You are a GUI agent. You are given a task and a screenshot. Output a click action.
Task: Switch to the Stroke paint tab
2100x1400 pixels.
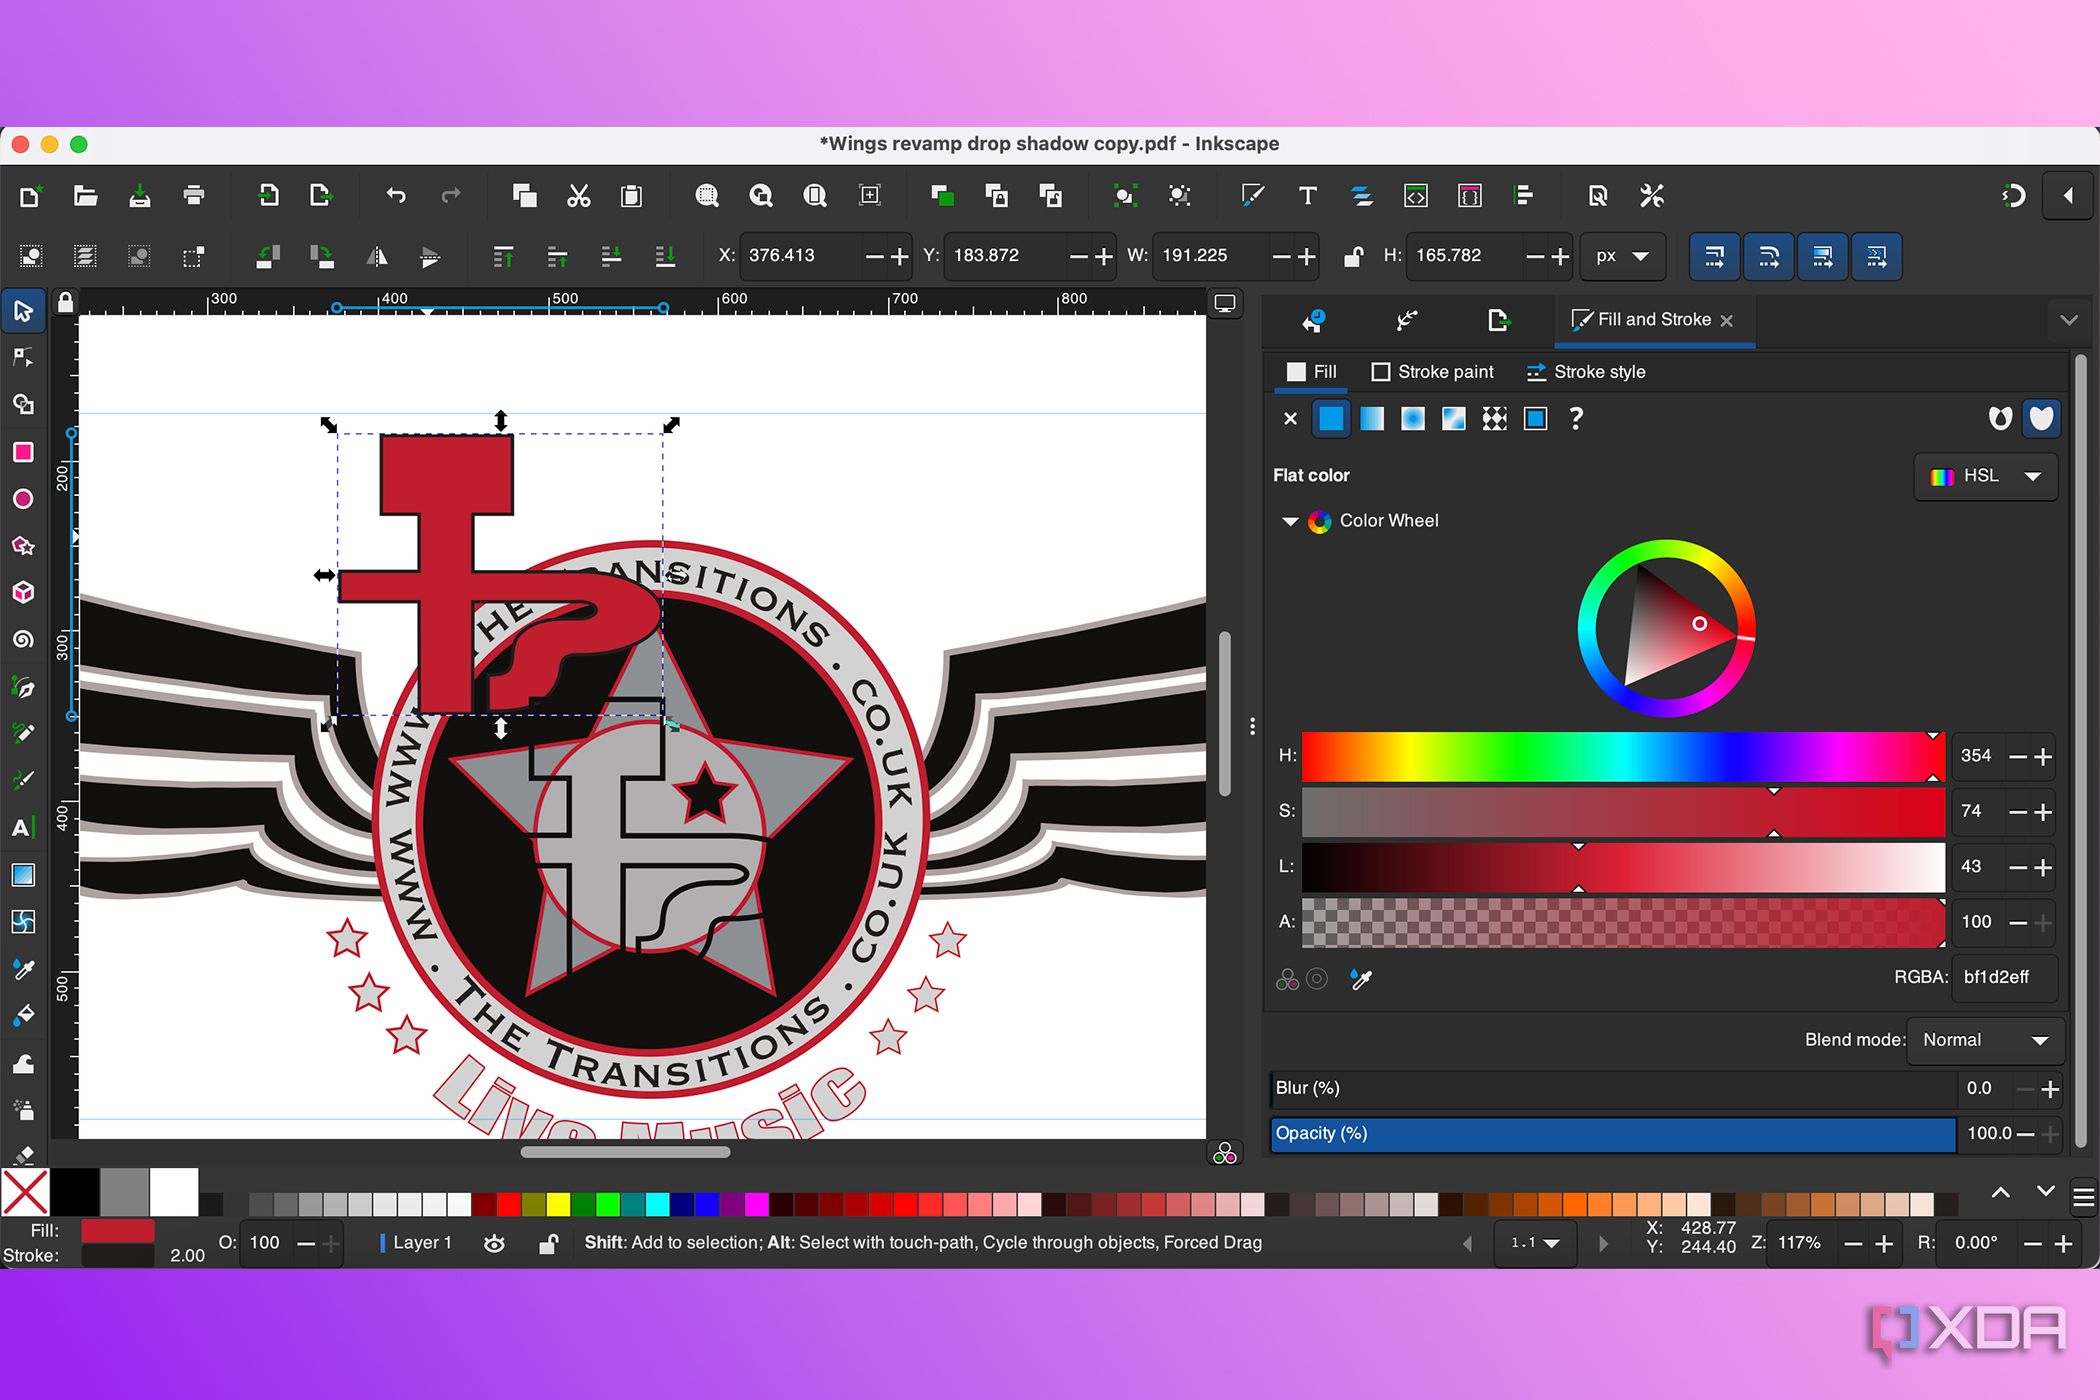click(x=1432, y=372)
